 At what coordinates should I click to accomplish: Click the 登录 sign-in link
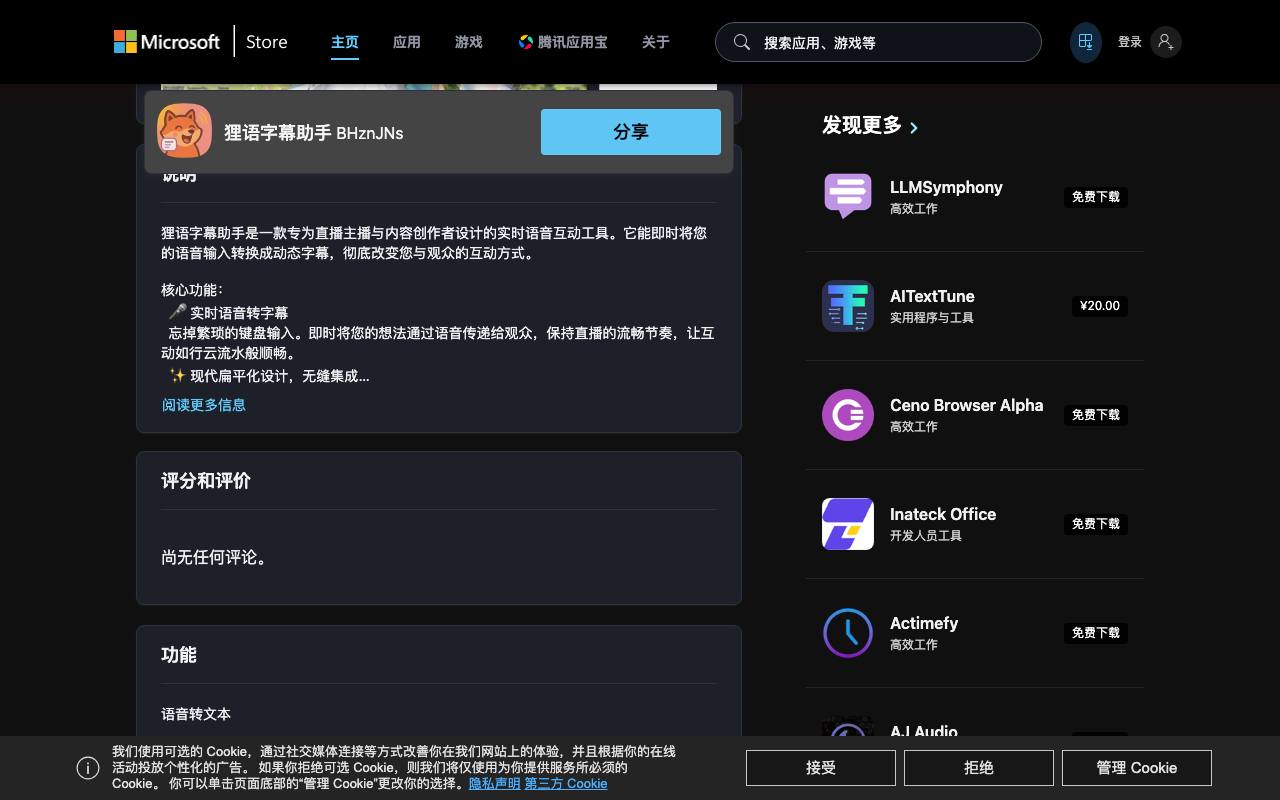coord(1130,42)
